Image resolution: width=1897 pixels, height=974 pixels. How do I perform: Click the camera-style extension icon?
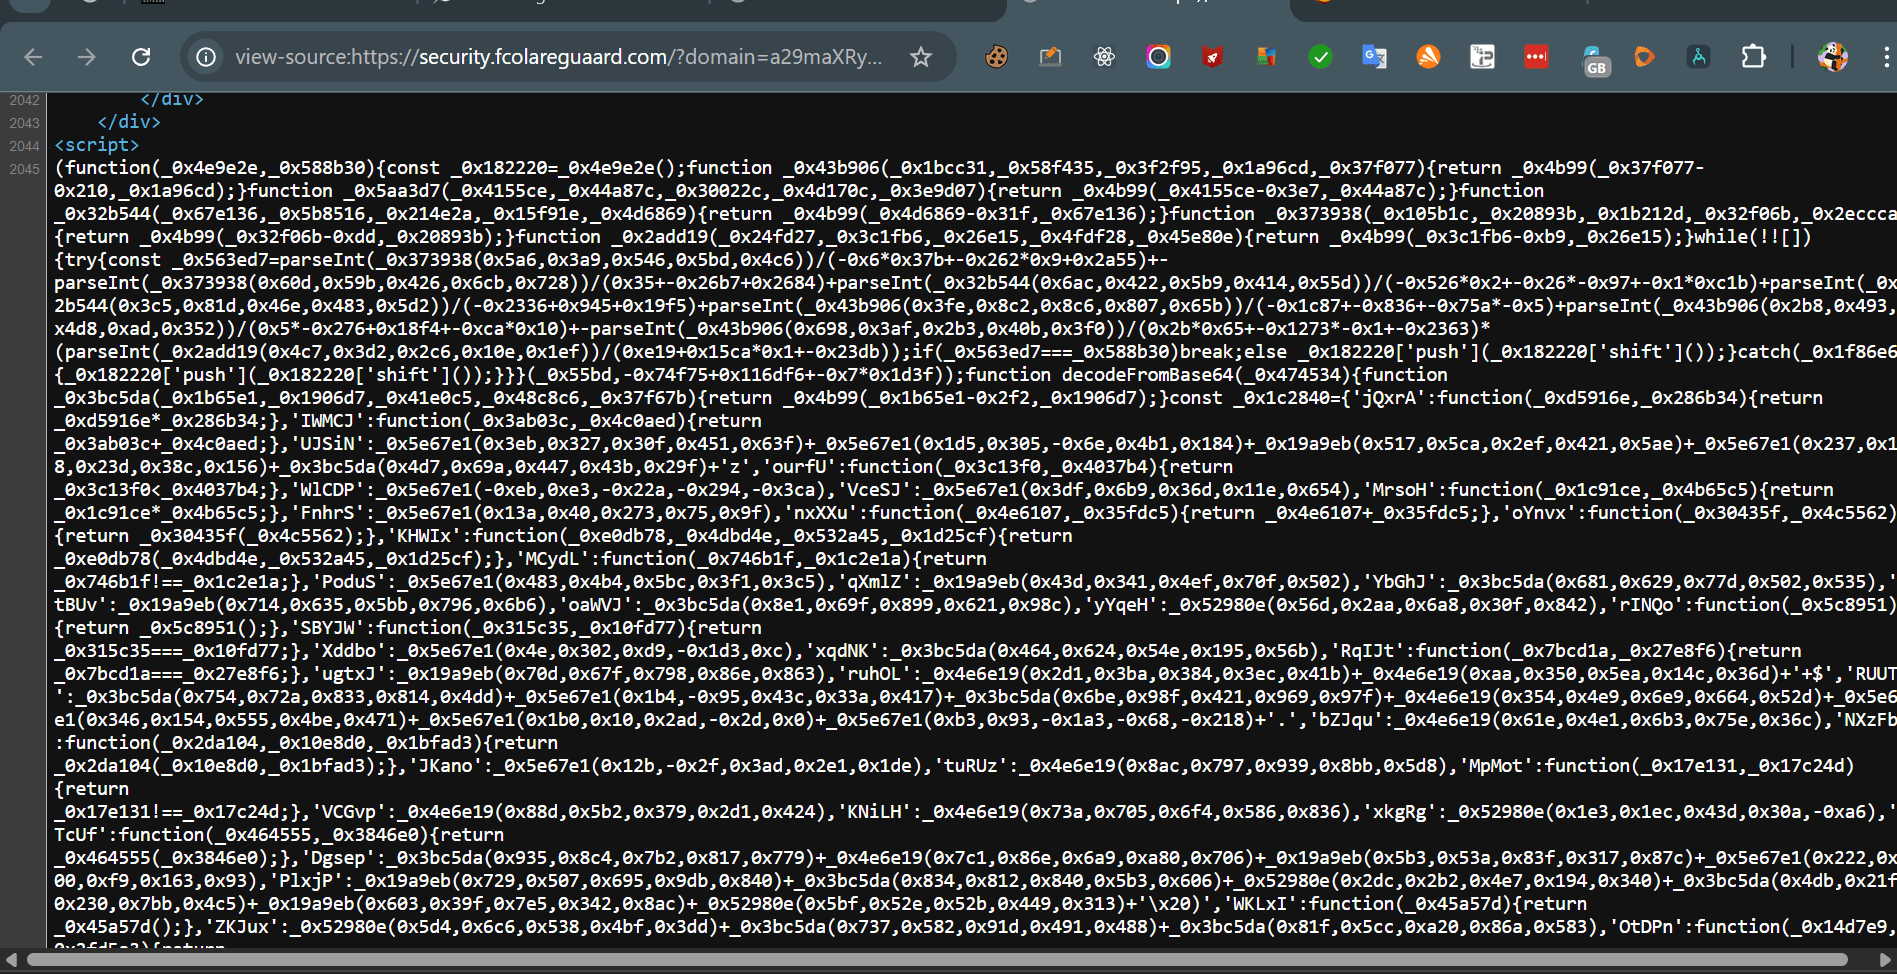tap(1158, 57)
